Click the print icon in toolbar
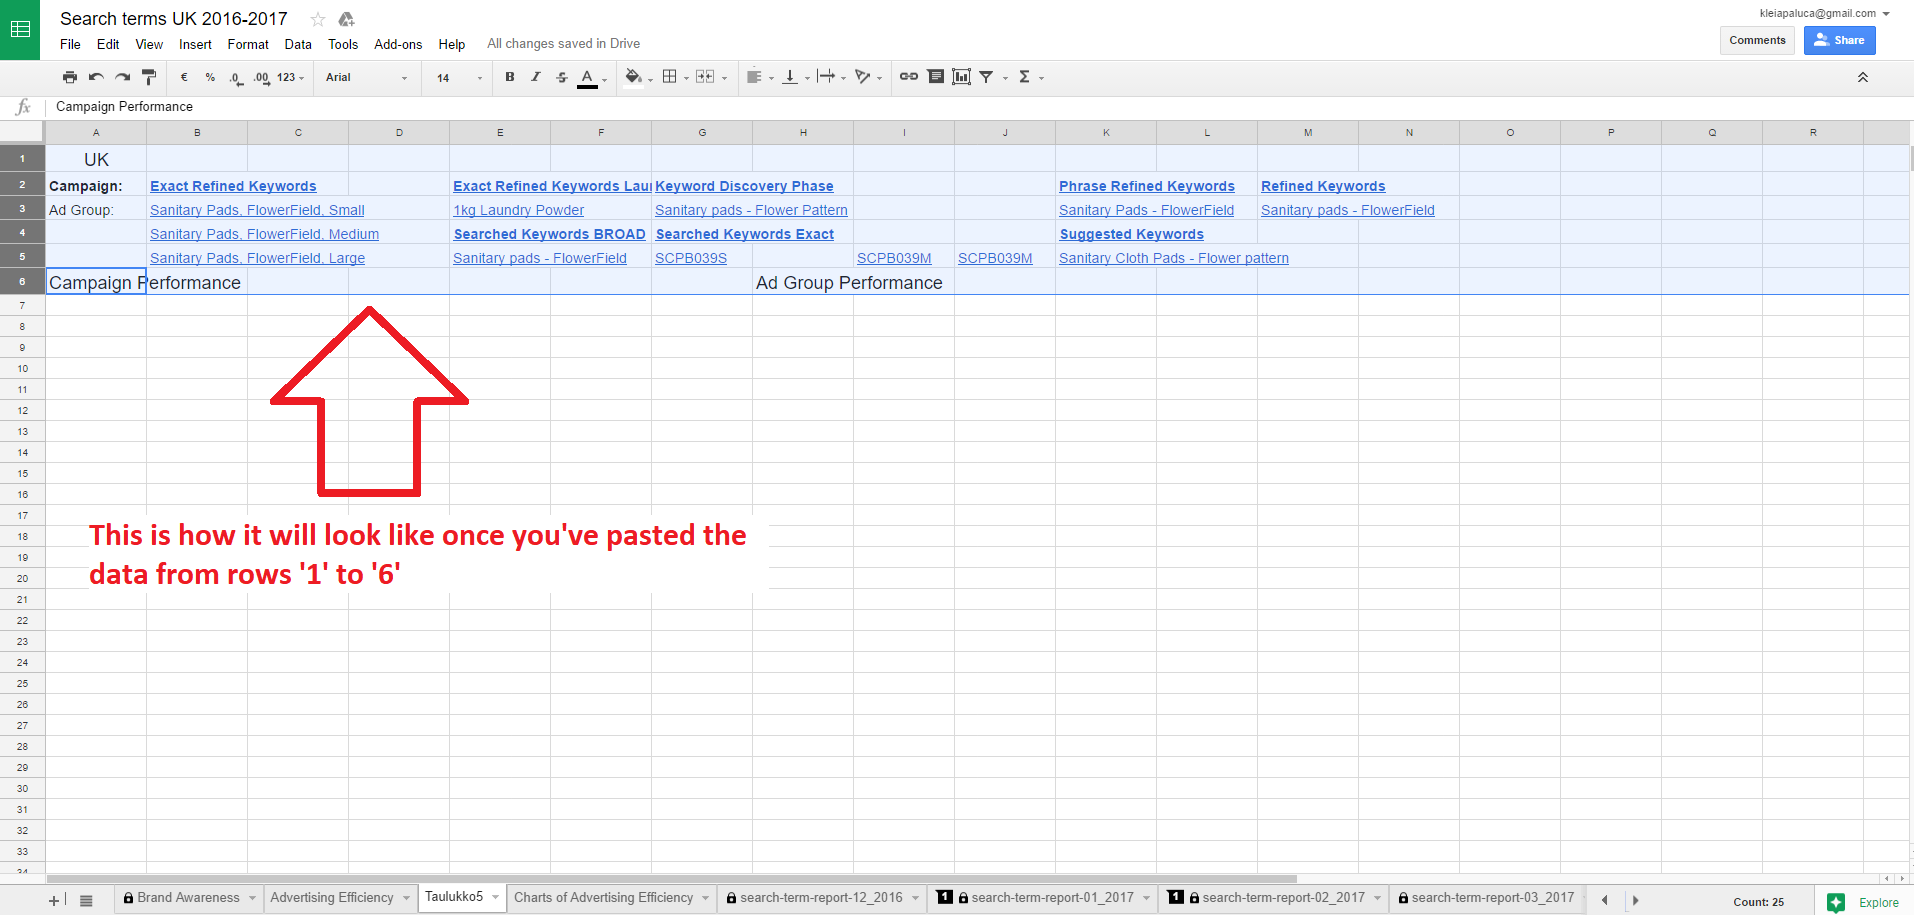Image resolution: width=1914 pixels, height=915 pixels. pyautogui.click(x=69, y=77)
